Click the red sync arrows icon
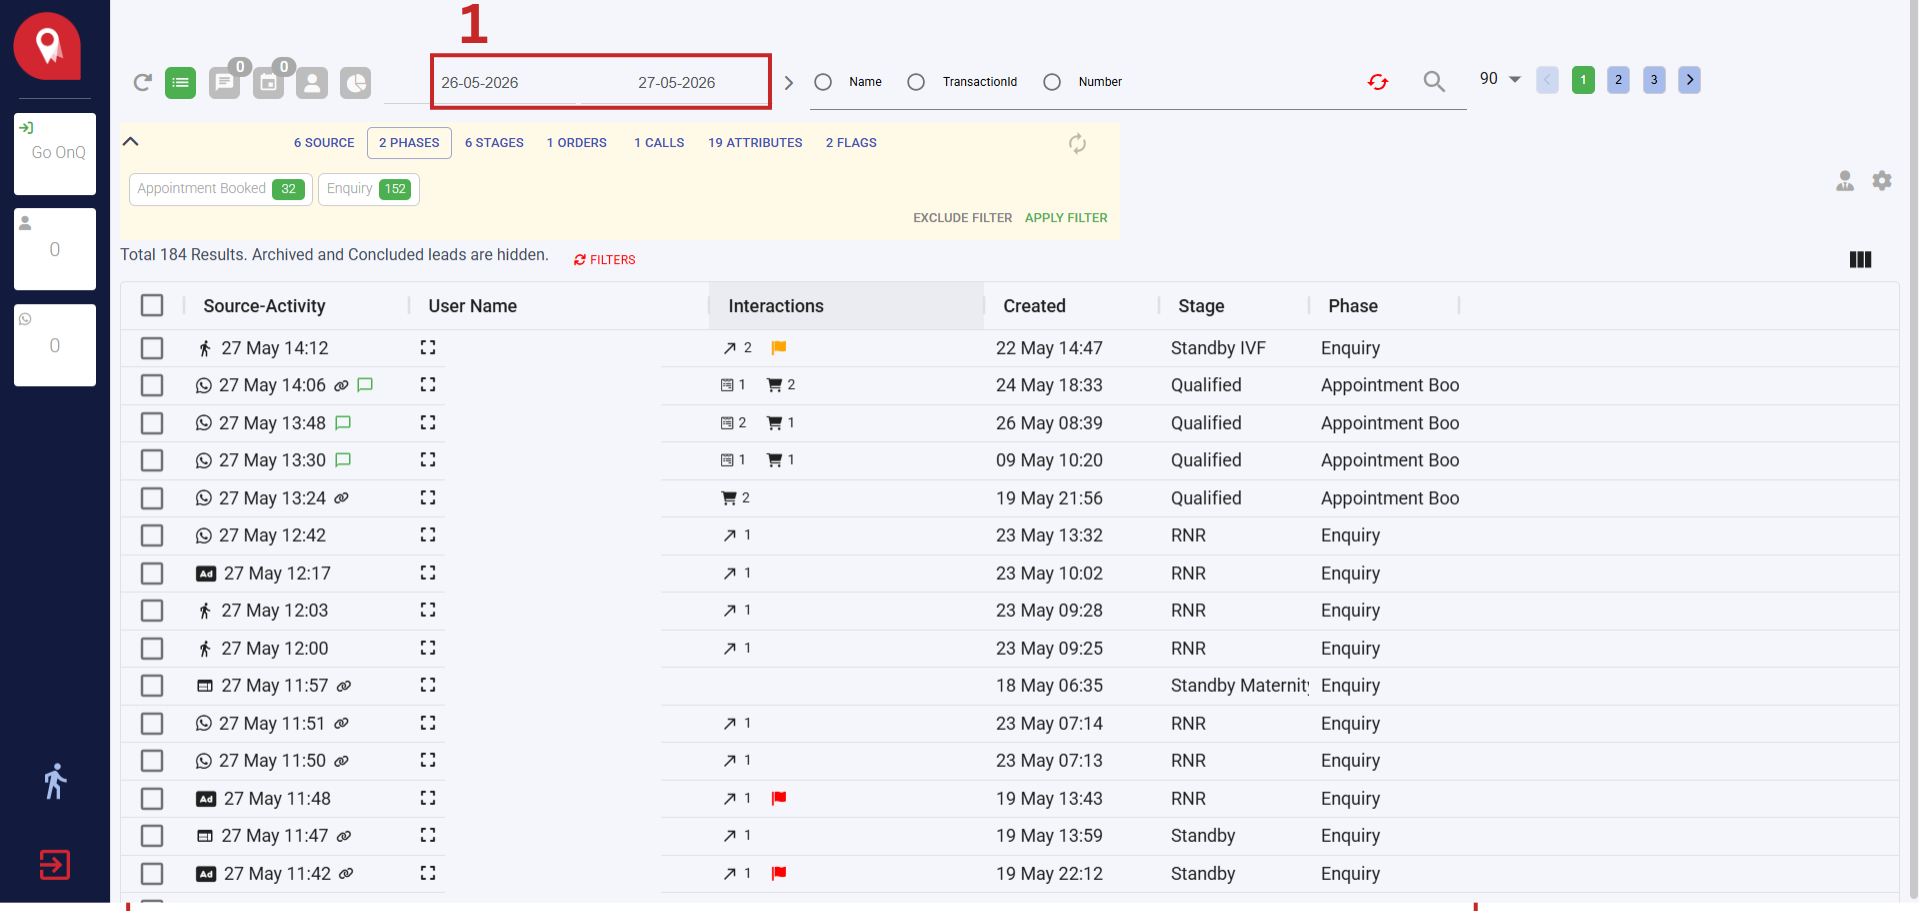This screenshot has height=911, width=1919. click(x=1378, y=82)
